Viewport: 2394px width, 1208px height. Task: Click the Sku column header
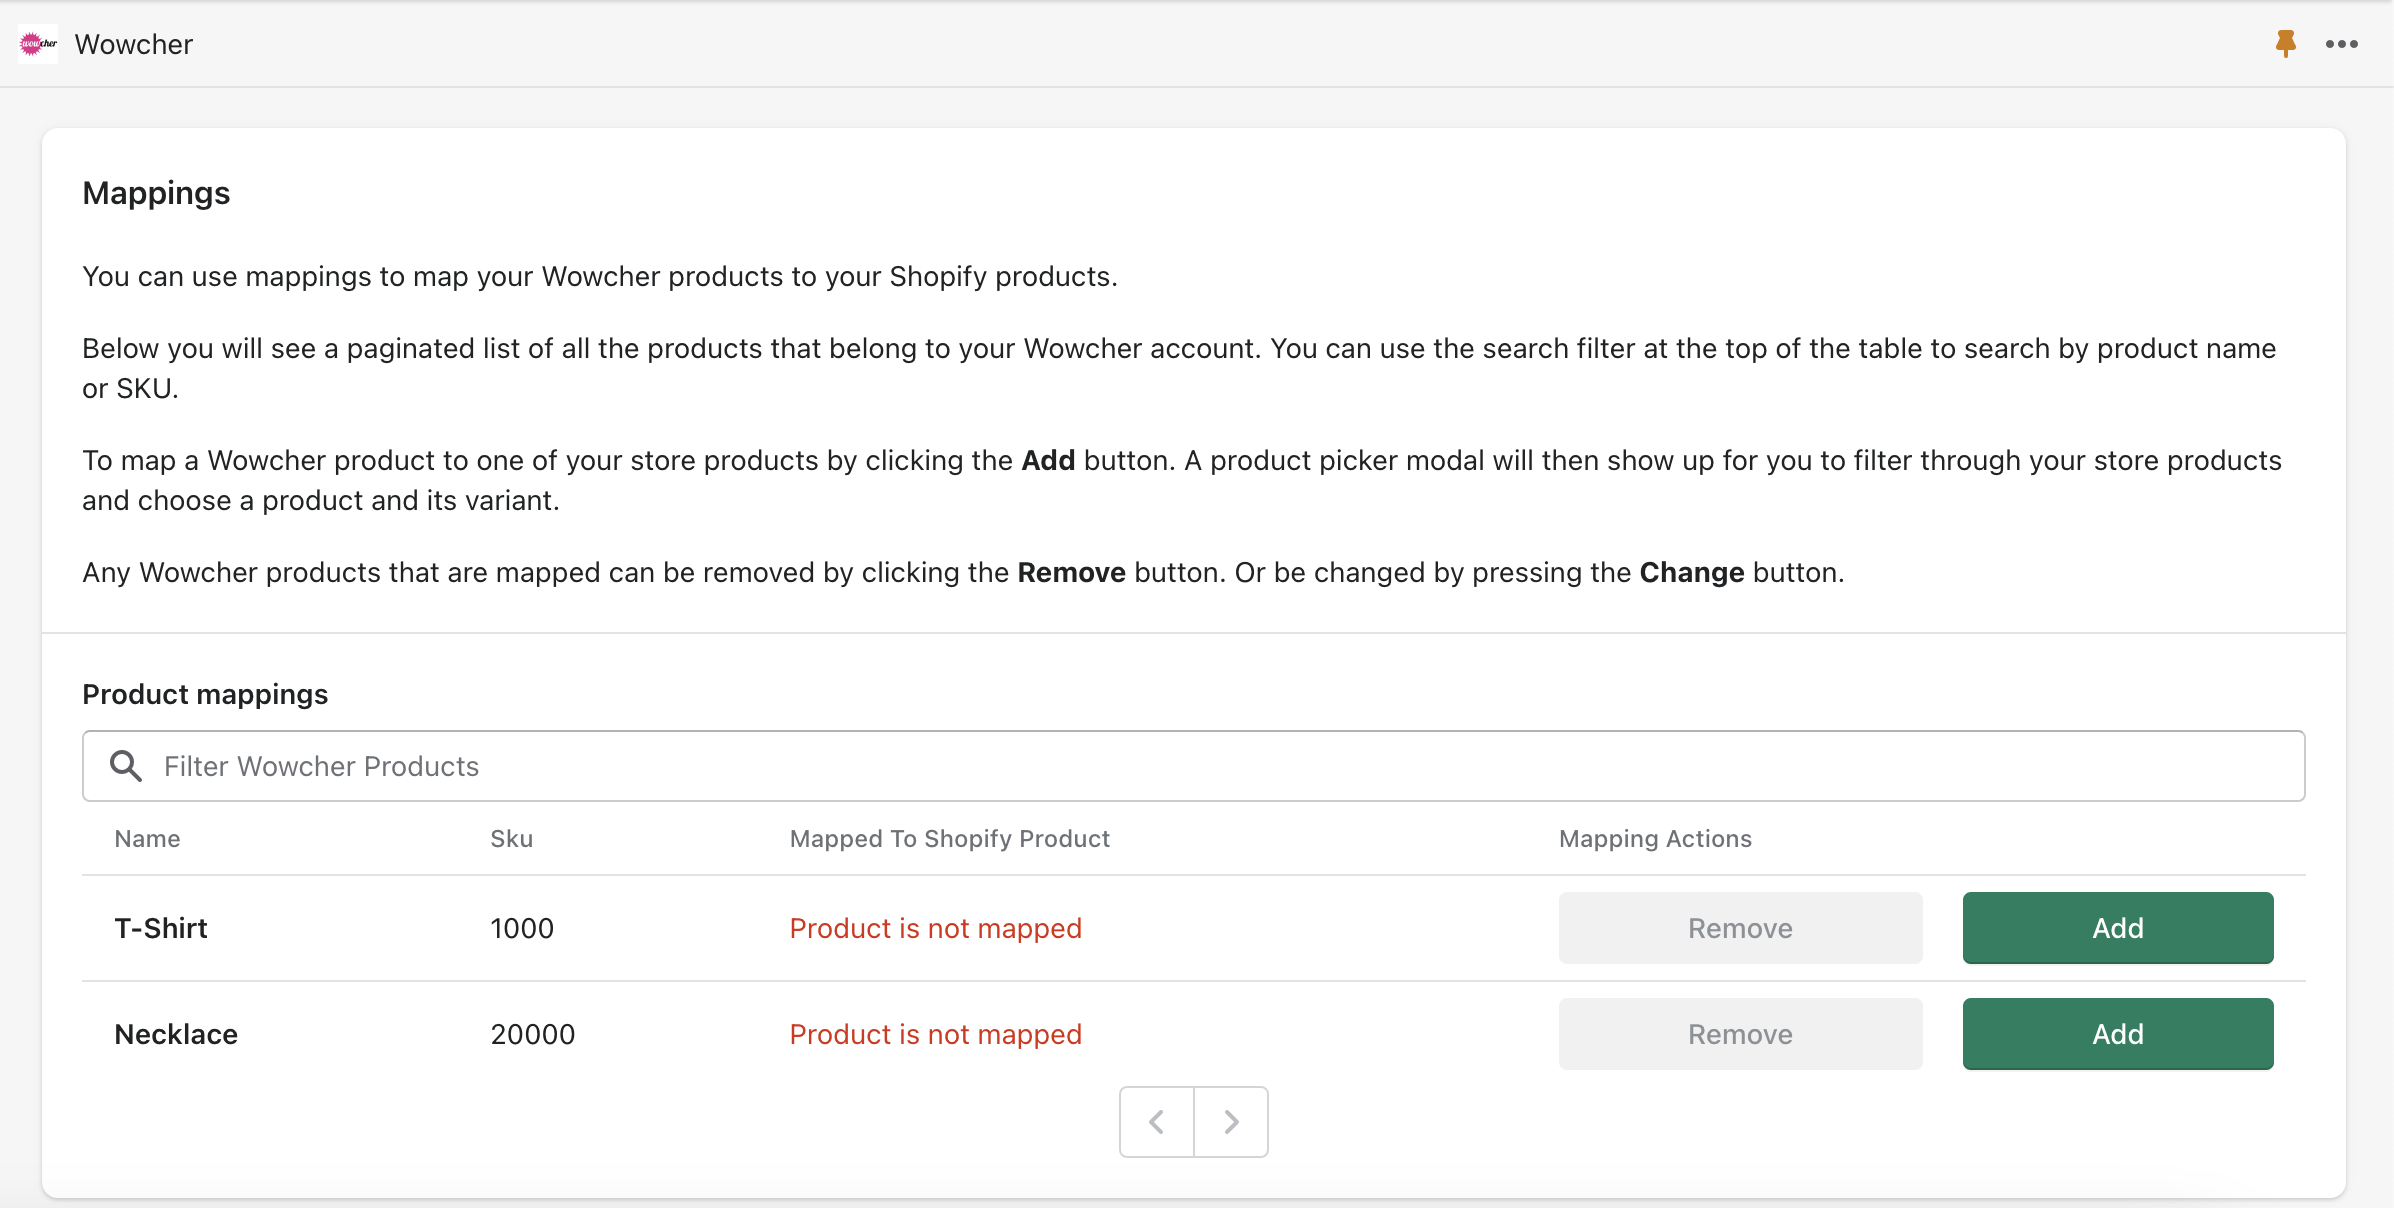(511, 839)
